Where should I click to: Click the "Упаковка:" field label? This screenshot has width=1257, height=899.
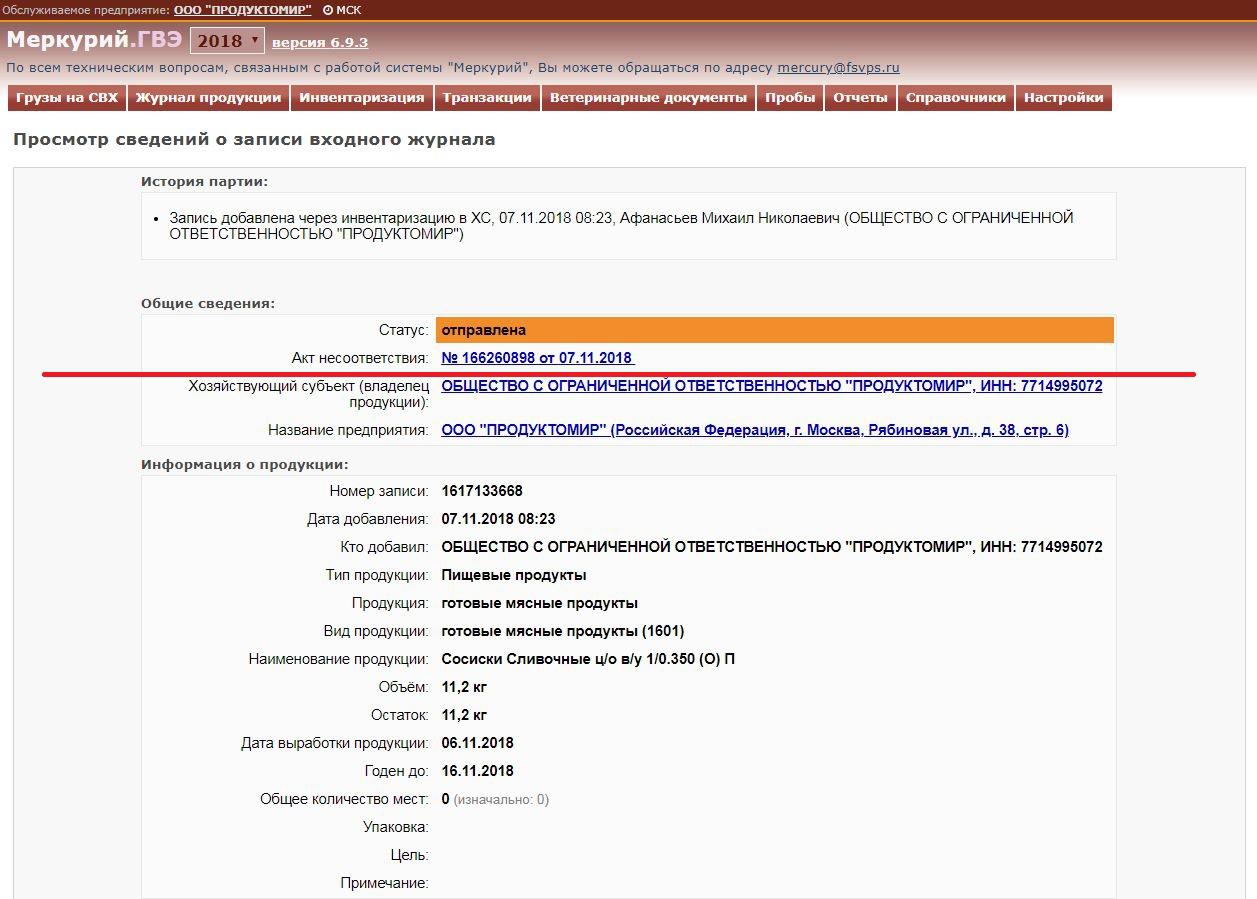pos(396,827)
